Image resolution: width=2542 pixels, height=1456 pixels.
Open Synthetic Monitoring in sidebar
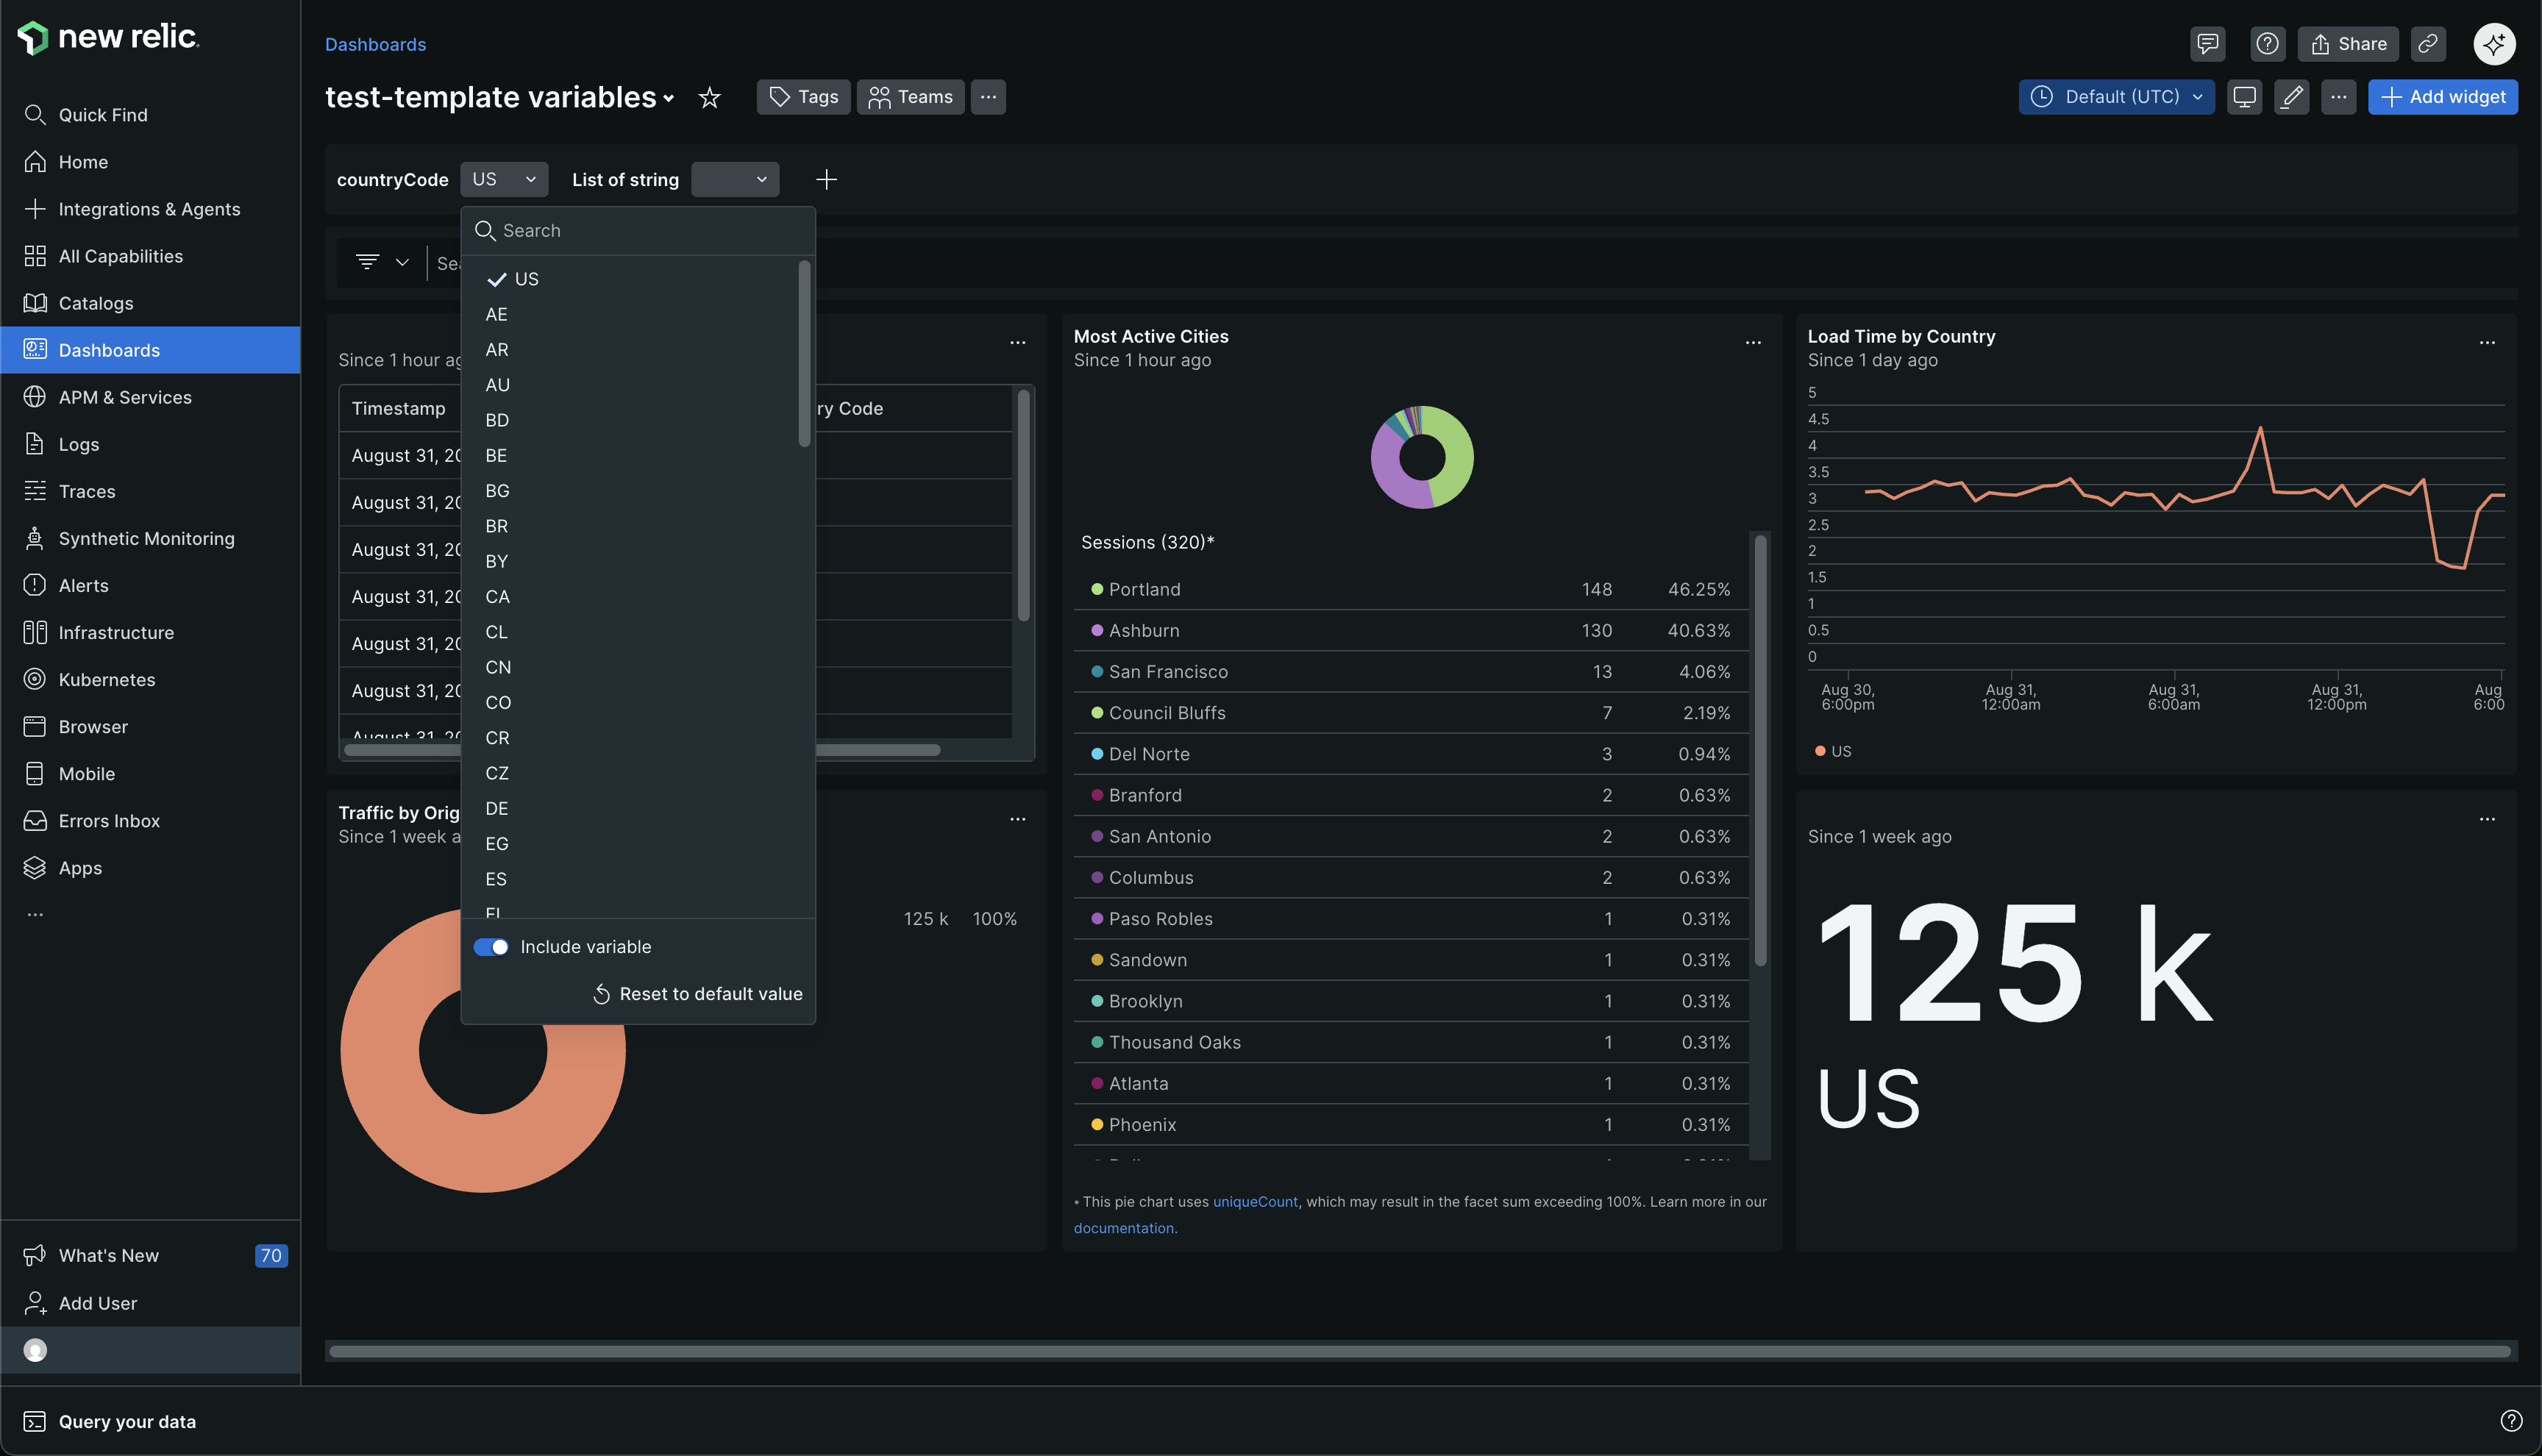[146, 539]
